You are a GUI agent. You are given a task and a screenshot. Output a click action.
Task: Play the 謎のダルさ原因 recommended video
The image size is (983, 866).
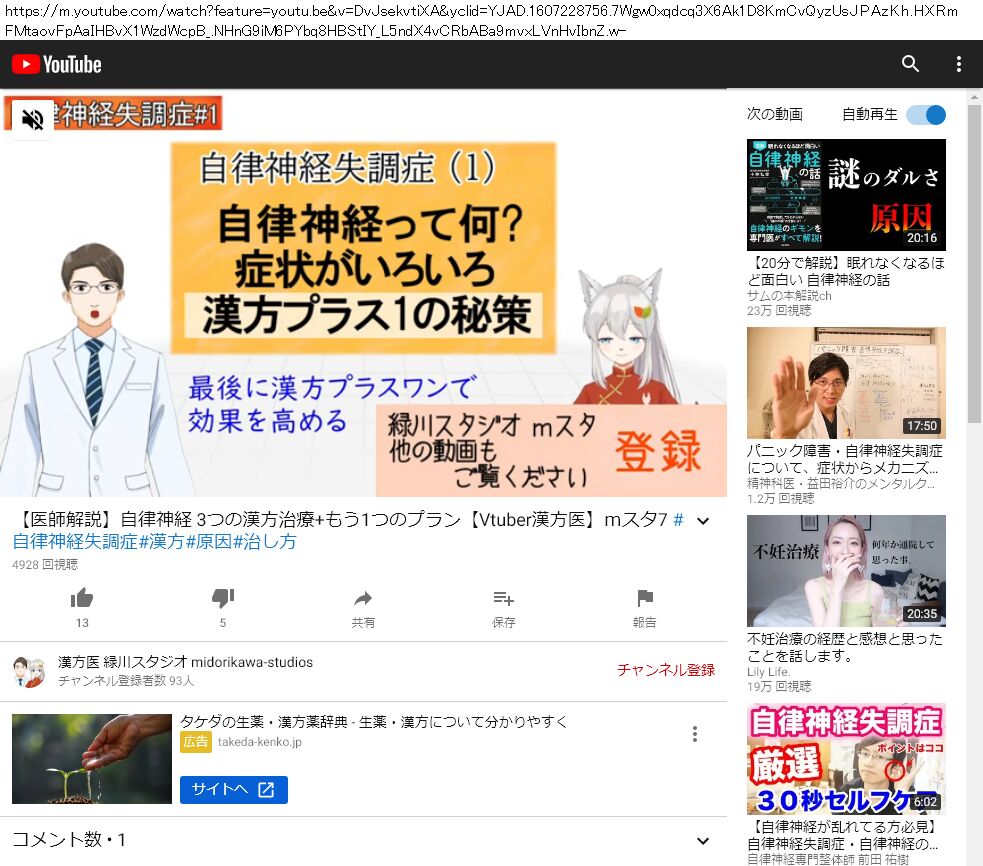point(846,194)
